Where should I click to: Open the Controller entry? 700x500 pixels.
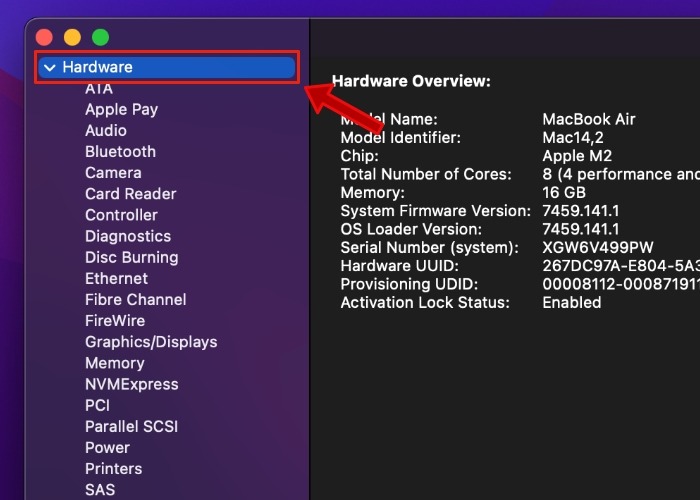coord(121,215)
